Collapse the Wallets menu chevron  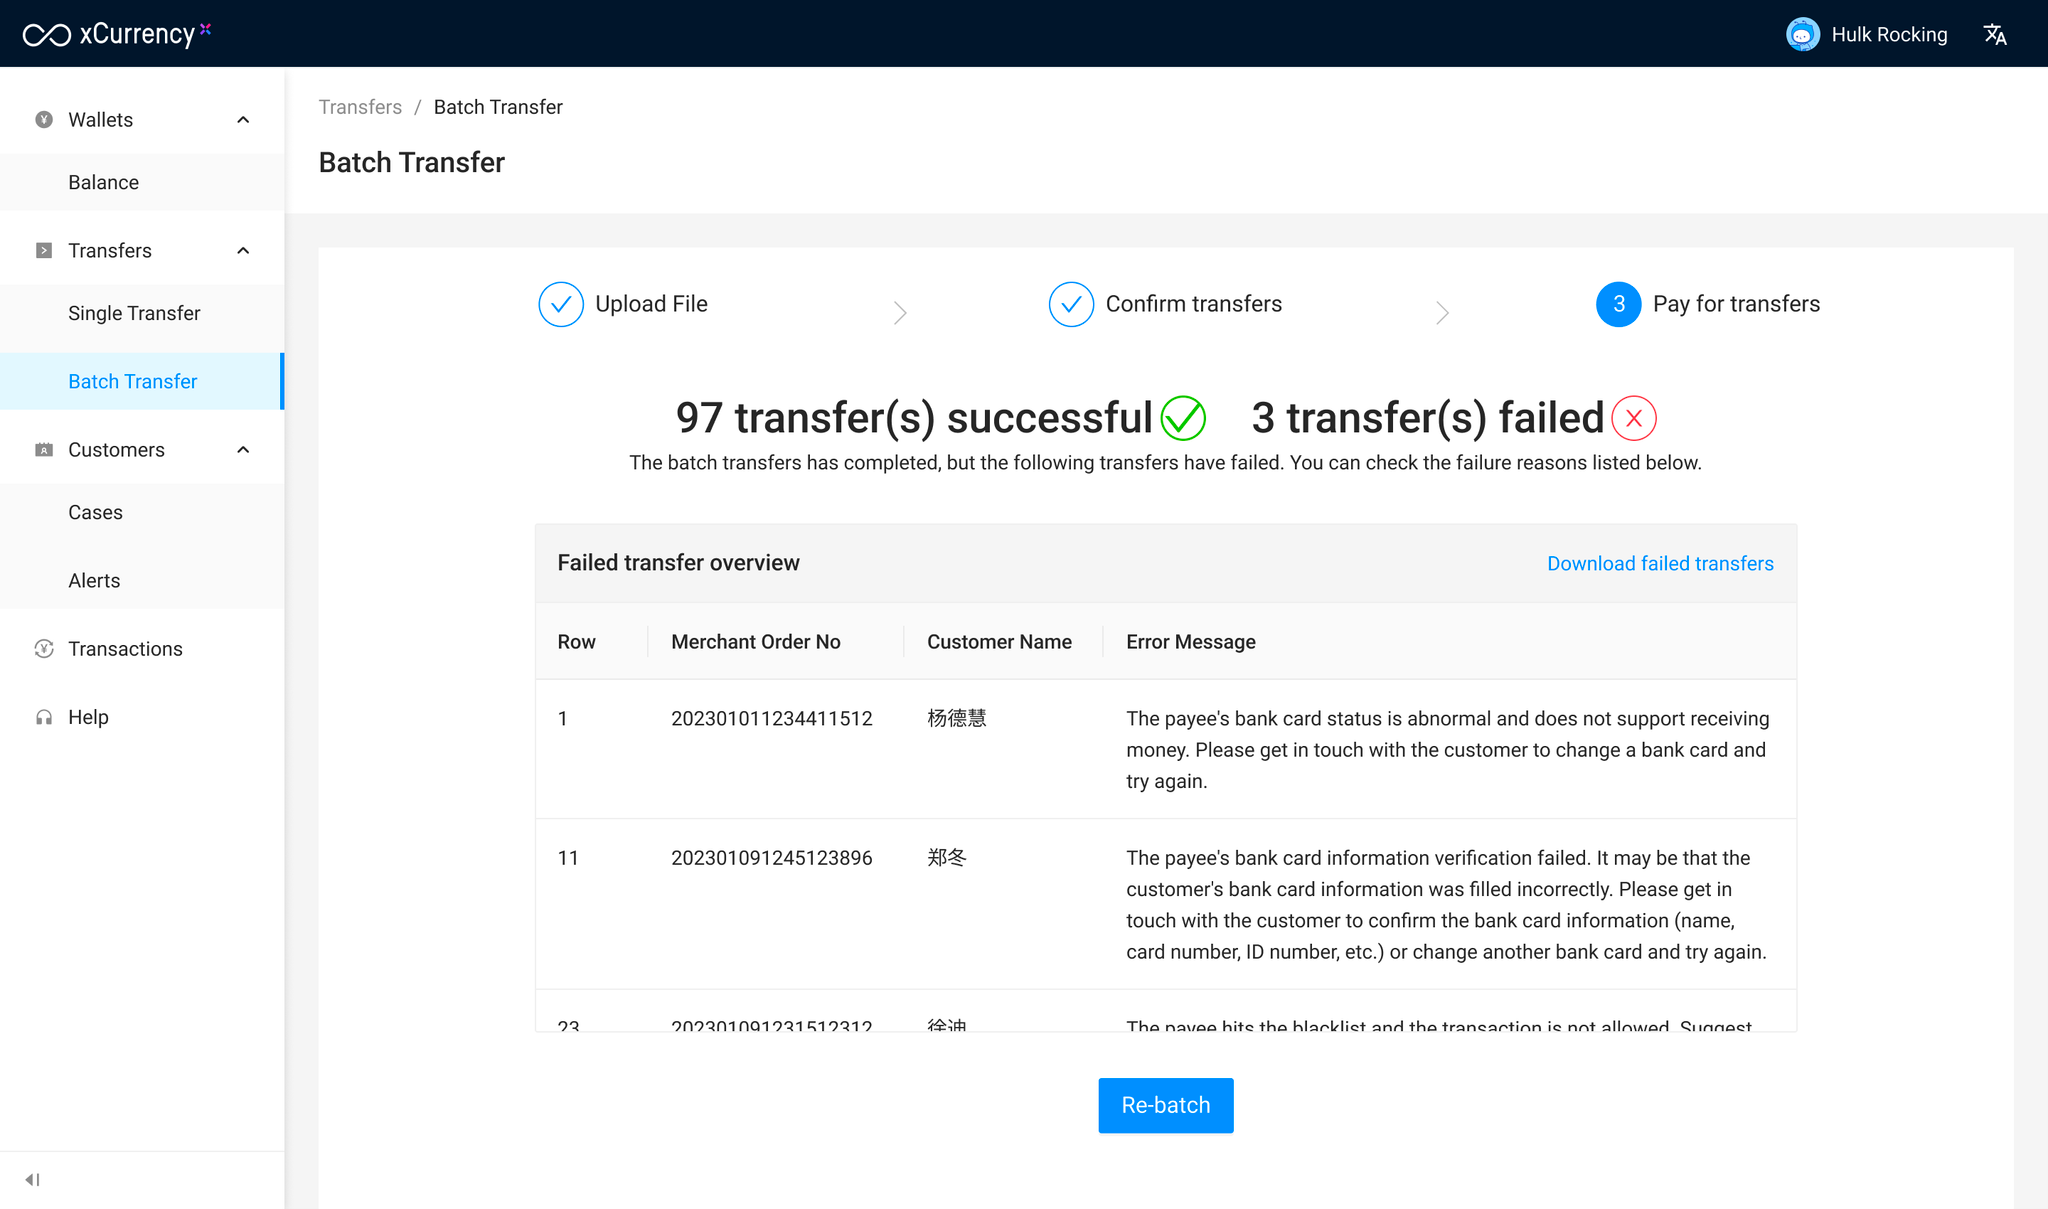(x=243, y=120)
